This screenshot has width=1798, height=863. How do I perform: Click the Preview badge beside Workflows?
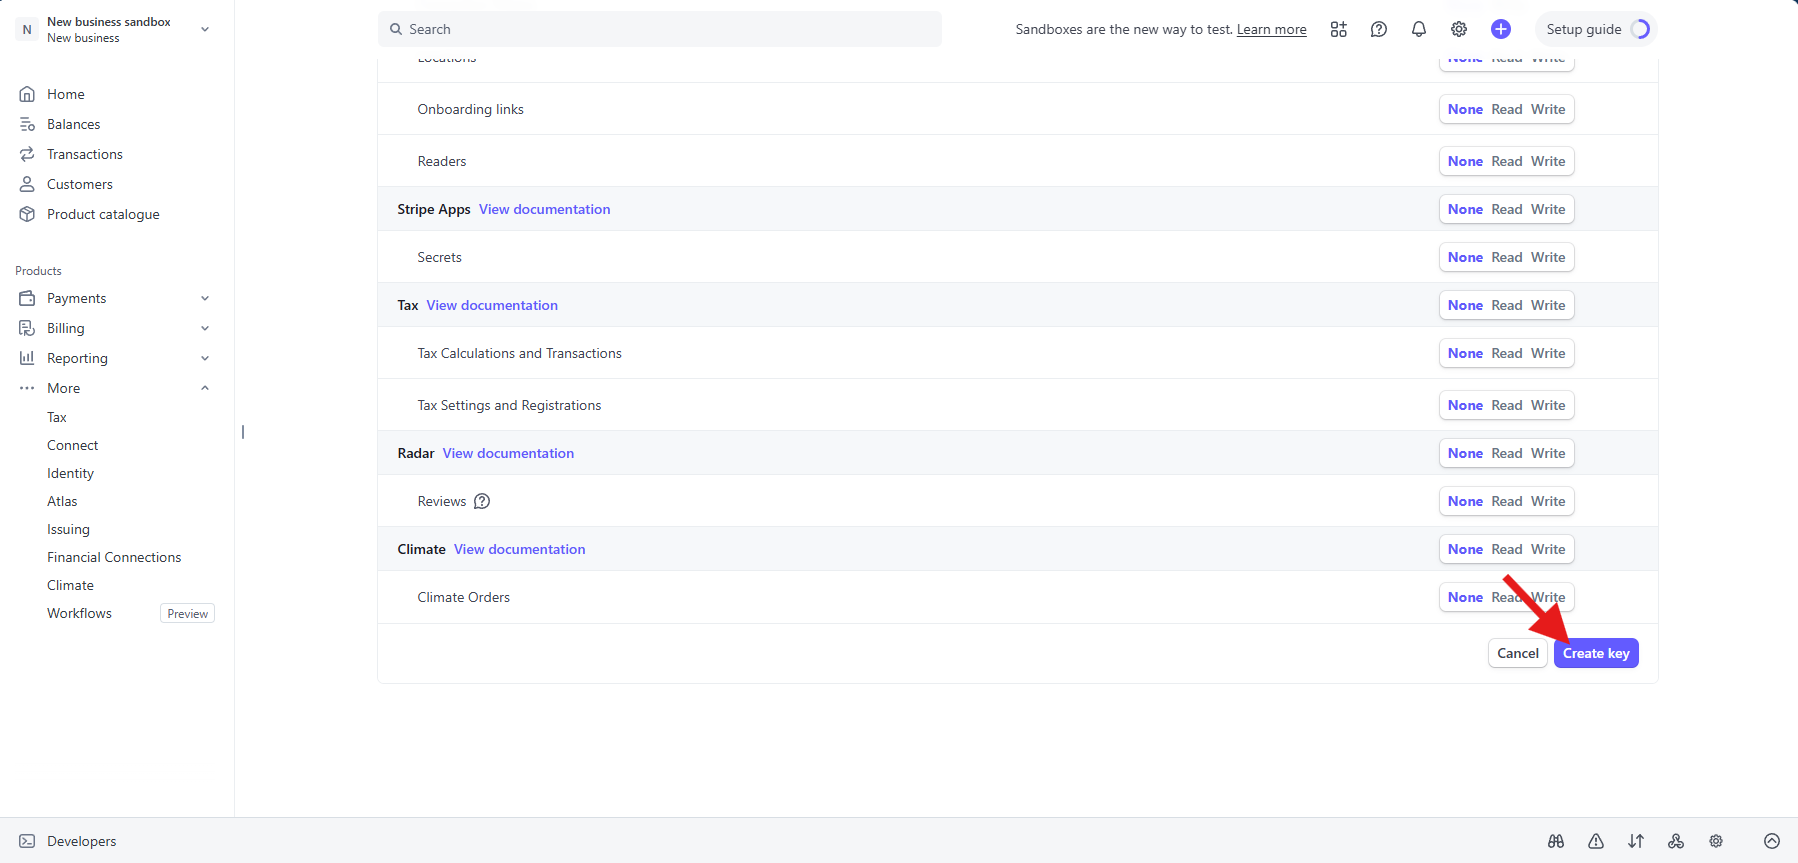coord(187,613)
